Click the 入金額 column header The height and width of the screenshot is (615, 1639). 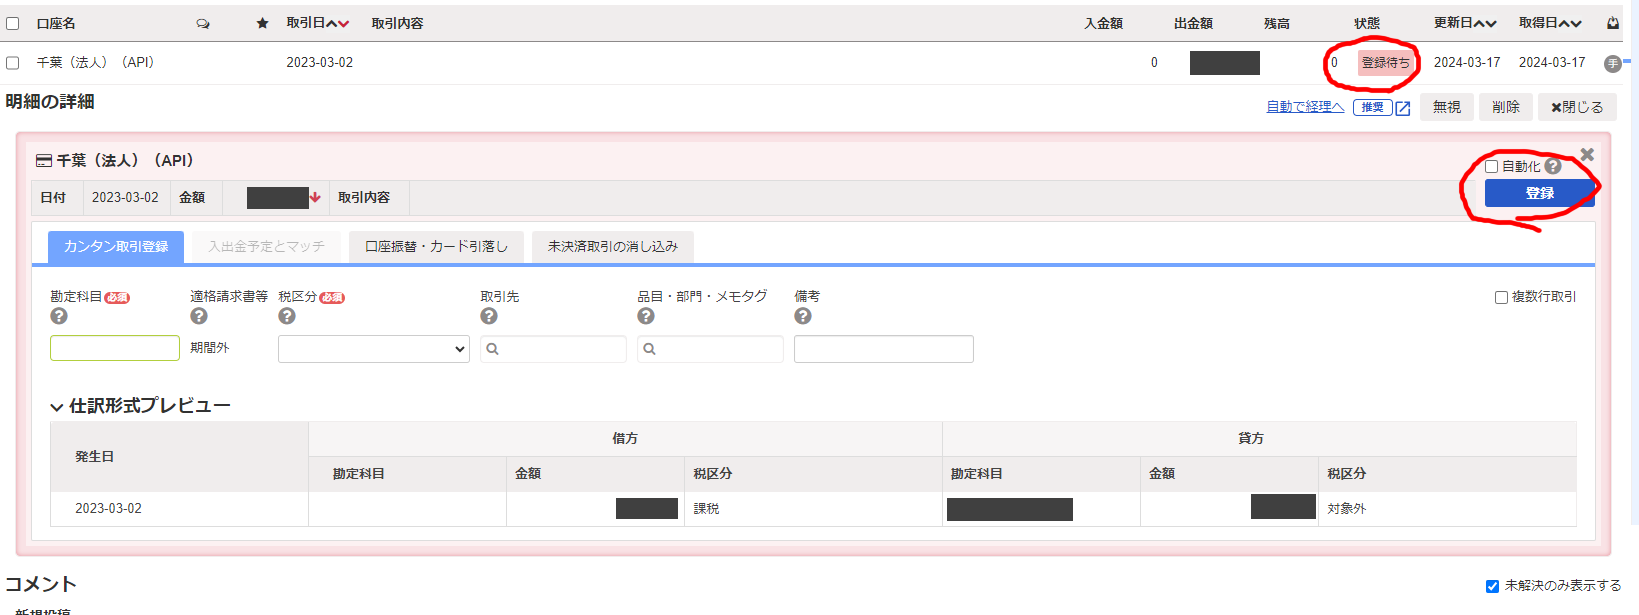1104,23
